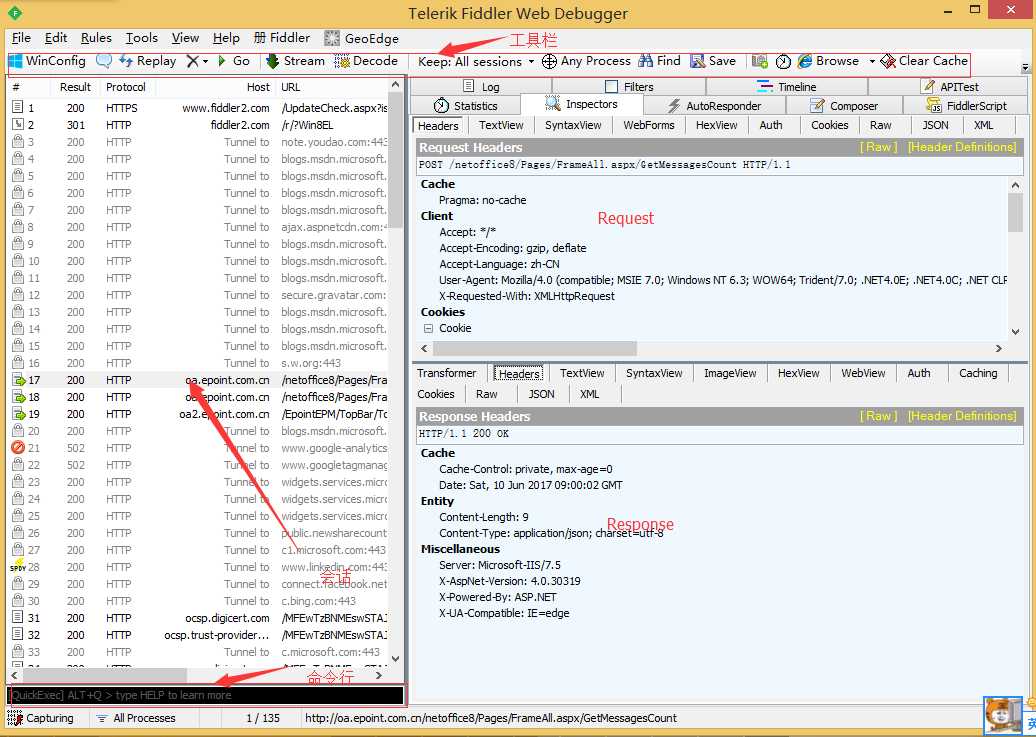Select session 2 redirect icon
Viewport: 1036px width, 737px height.
click(x=18, y=124)
